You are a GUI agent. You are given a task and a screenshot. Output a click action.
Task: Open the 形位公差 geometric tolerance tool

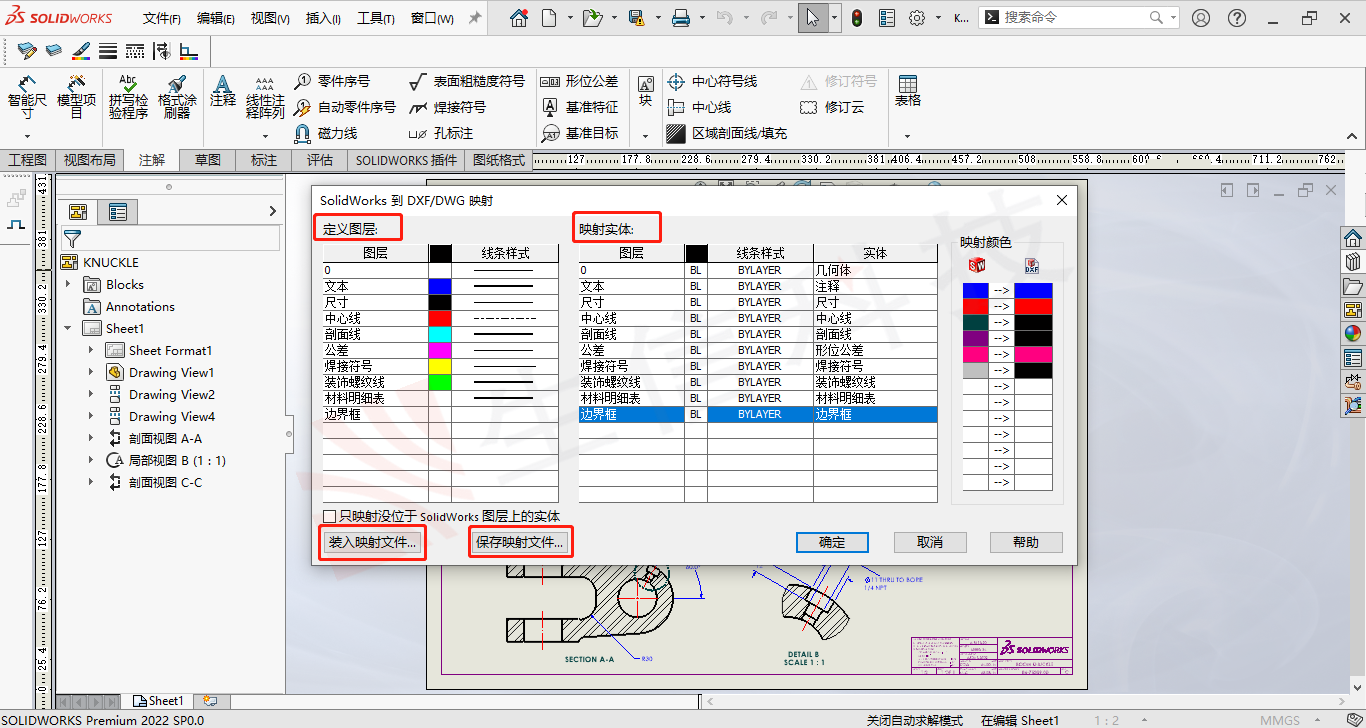point(580,81)
